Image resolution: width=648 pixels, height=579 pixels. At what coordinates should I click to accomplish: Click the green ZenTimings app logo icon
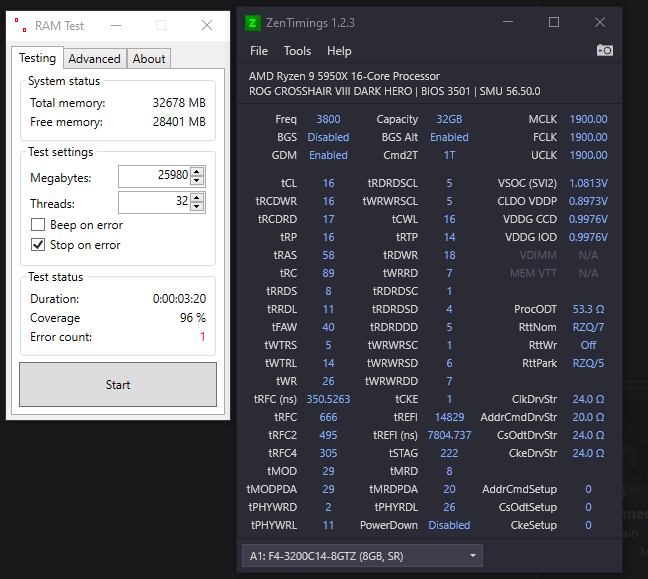click(x=253, y=23)
